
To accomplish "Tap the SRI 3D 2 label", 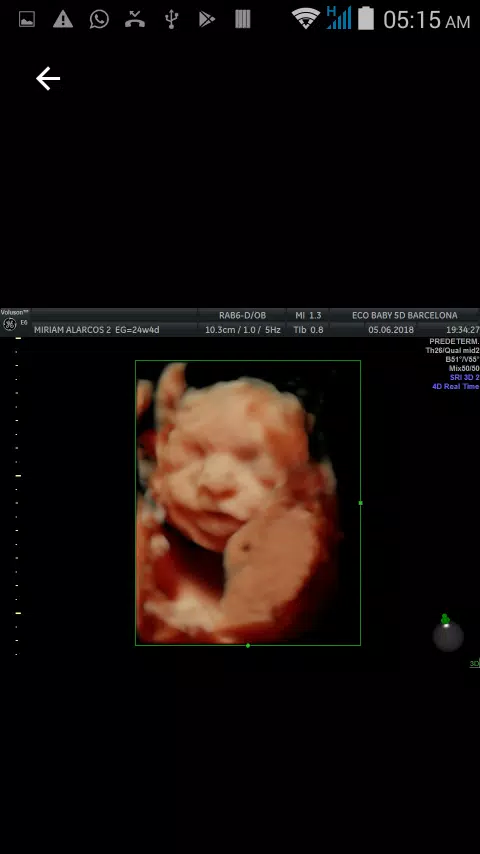I will [x=465, y=377].
